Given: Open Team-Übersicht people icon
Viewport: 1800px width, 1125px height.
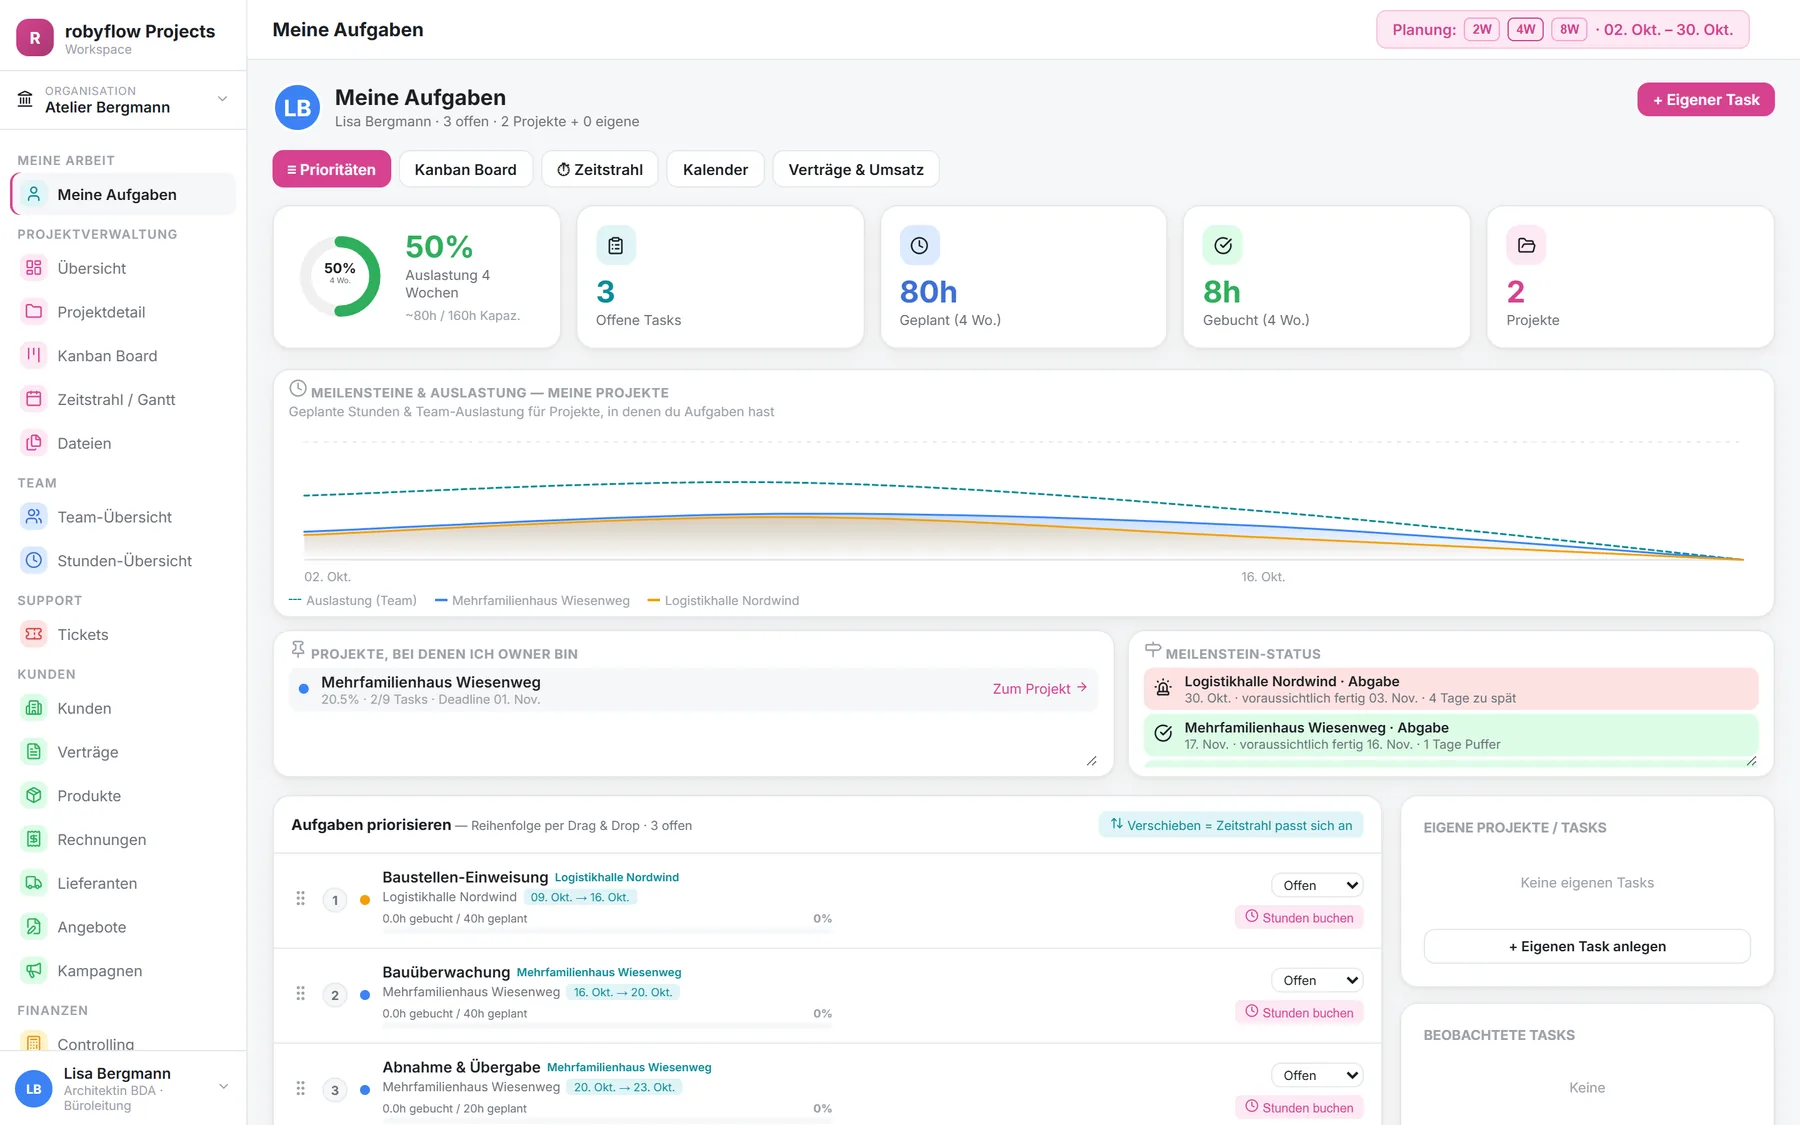Looking at the screenshot, I should point(34,517).
